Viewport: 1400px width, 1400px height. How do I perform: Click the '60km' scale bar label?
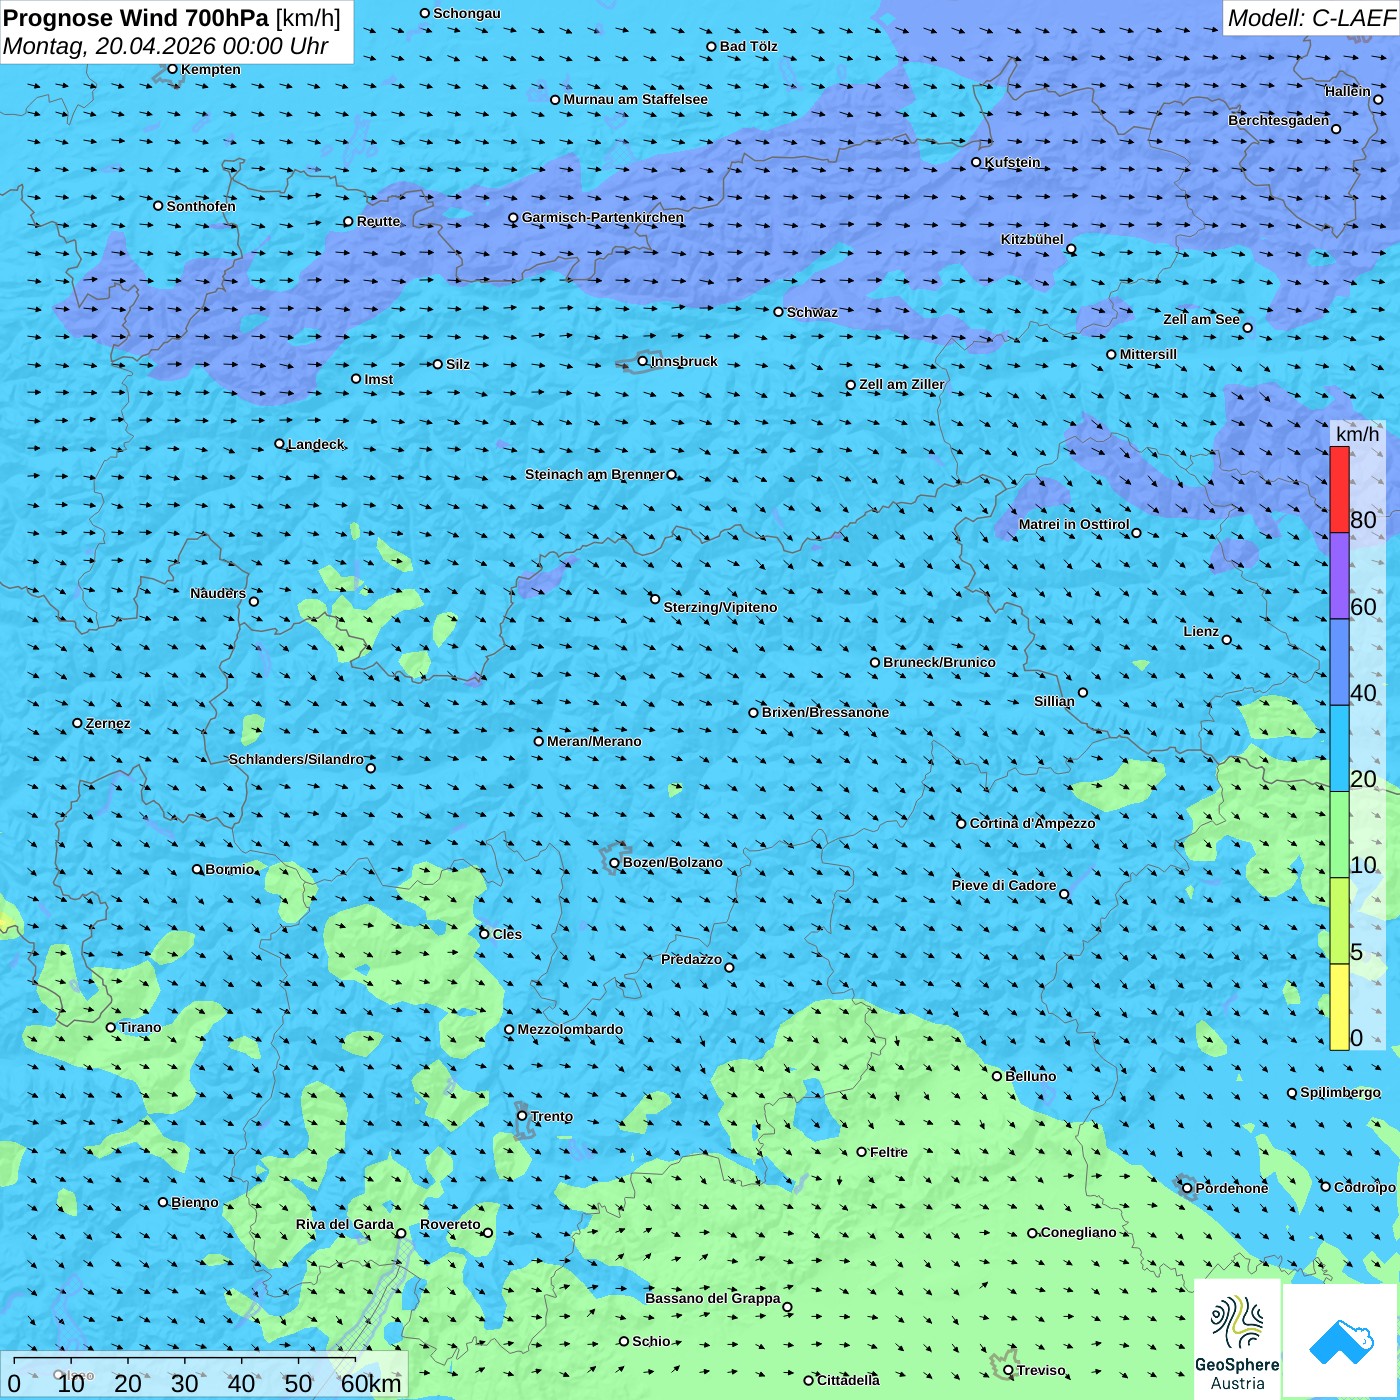tap(371, 1383)
